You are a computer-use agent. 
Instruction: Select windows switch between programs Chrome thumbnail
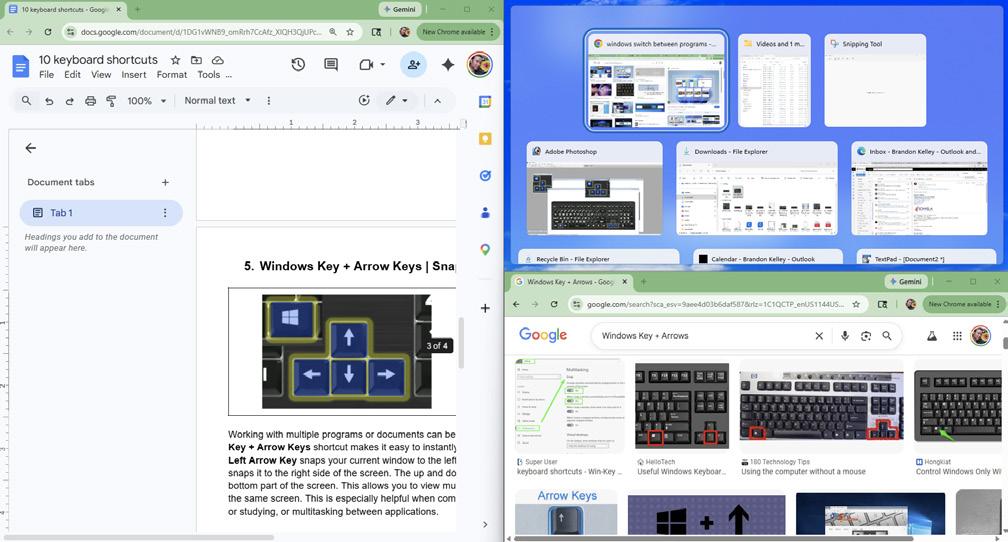click(656, 80)
